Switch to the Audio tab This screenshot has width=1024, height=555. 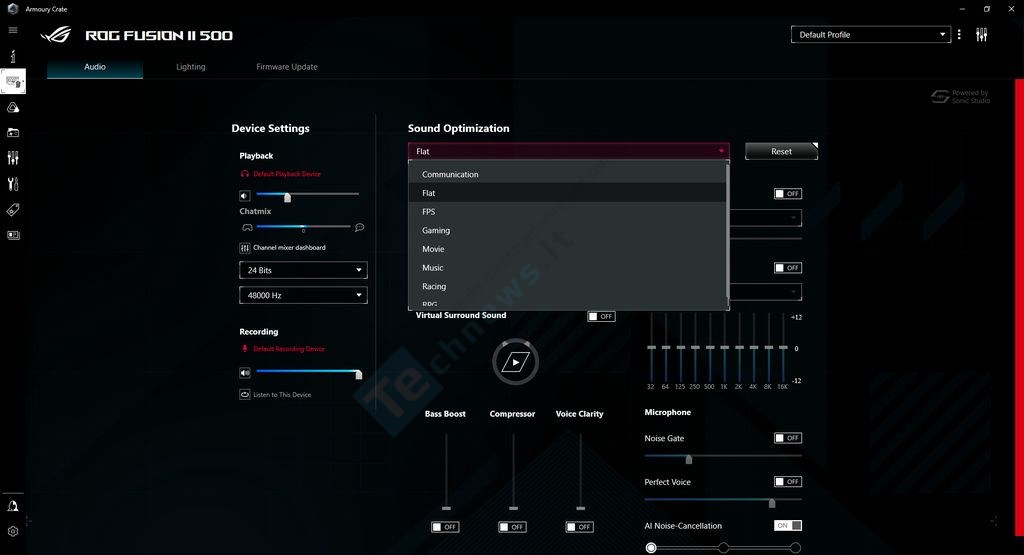coord(95,67)
